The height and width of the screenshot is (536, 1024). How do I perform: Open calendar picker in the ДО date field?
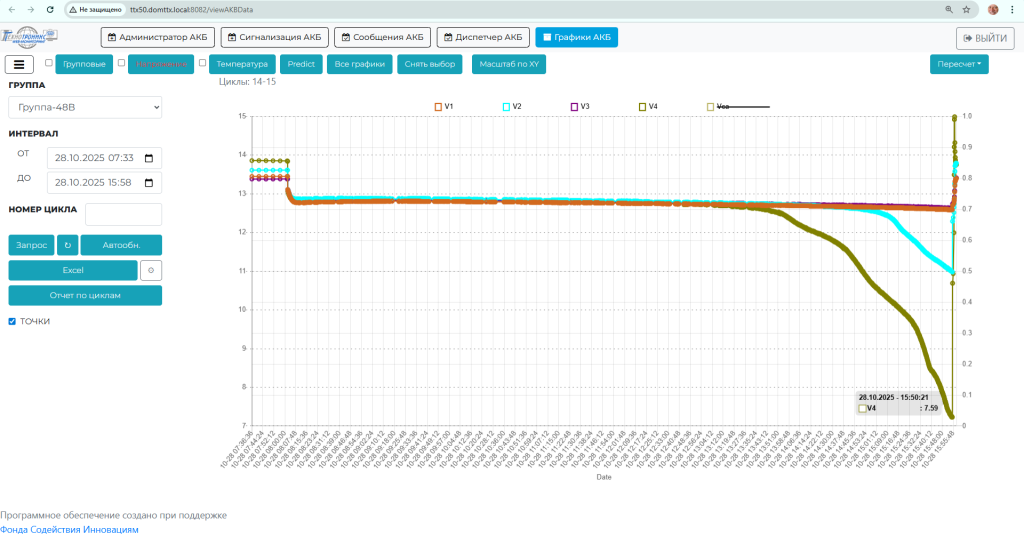(x=149, y=183)
